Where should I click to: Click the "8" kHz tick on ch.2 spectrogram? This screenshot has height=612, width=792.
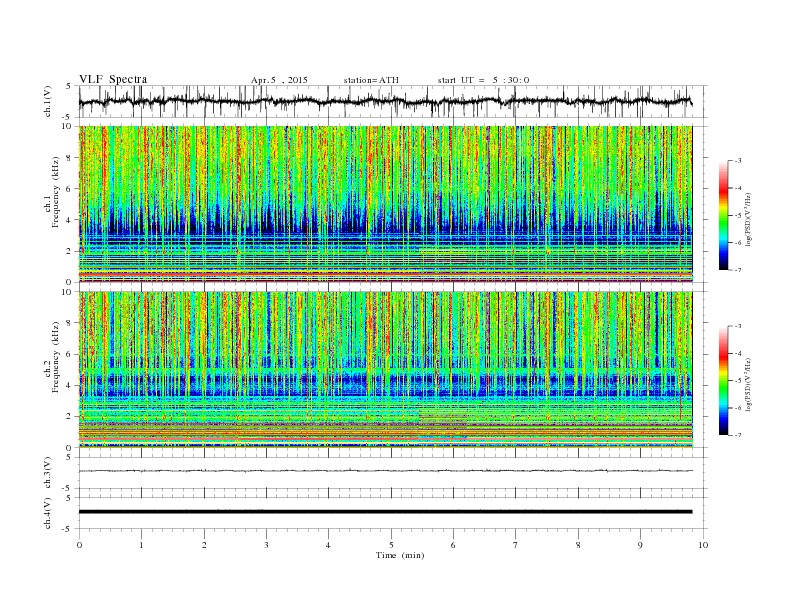point(70,323)
